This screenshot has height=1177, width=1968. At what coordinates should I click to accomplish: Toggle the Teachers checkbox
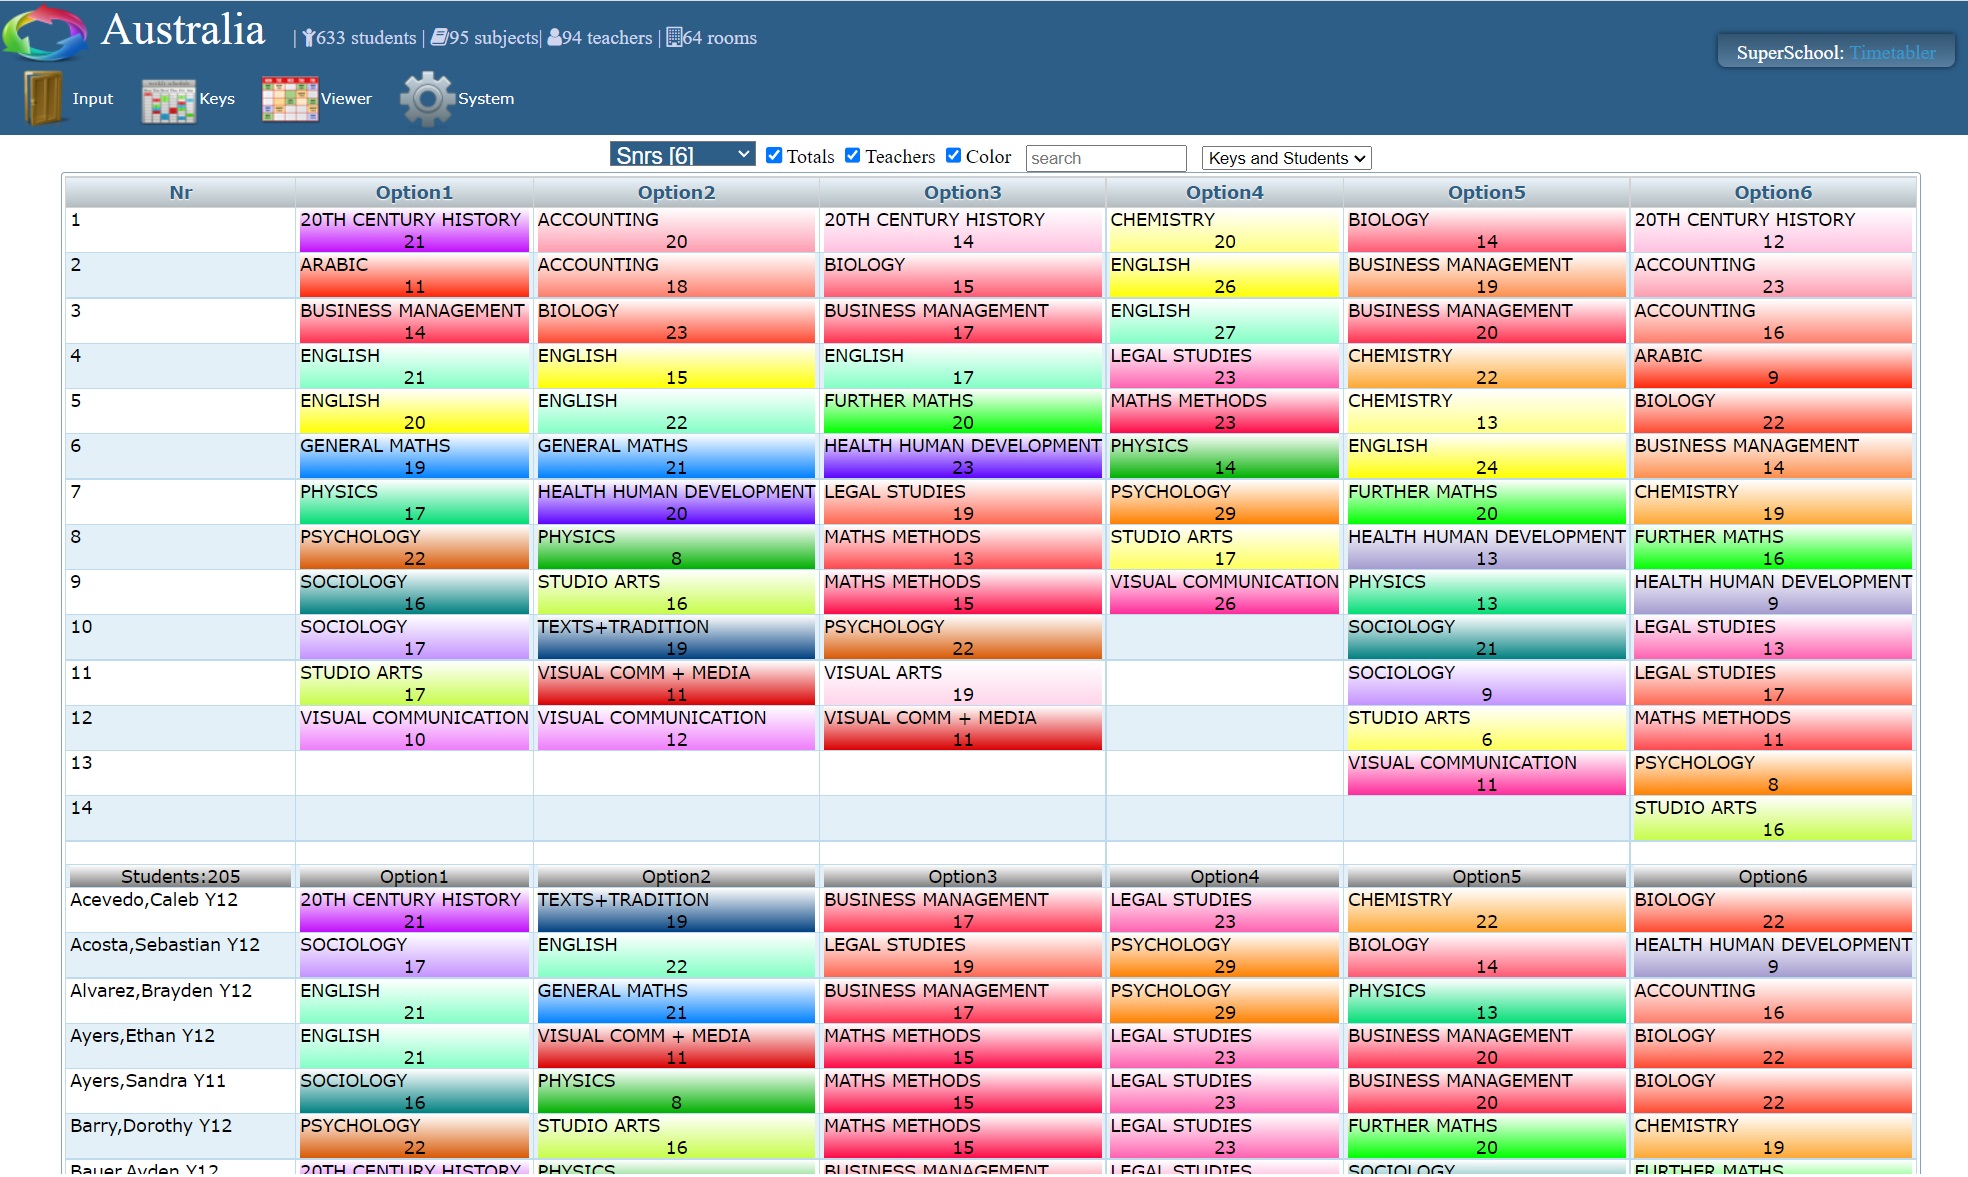(x=853, y=155)
